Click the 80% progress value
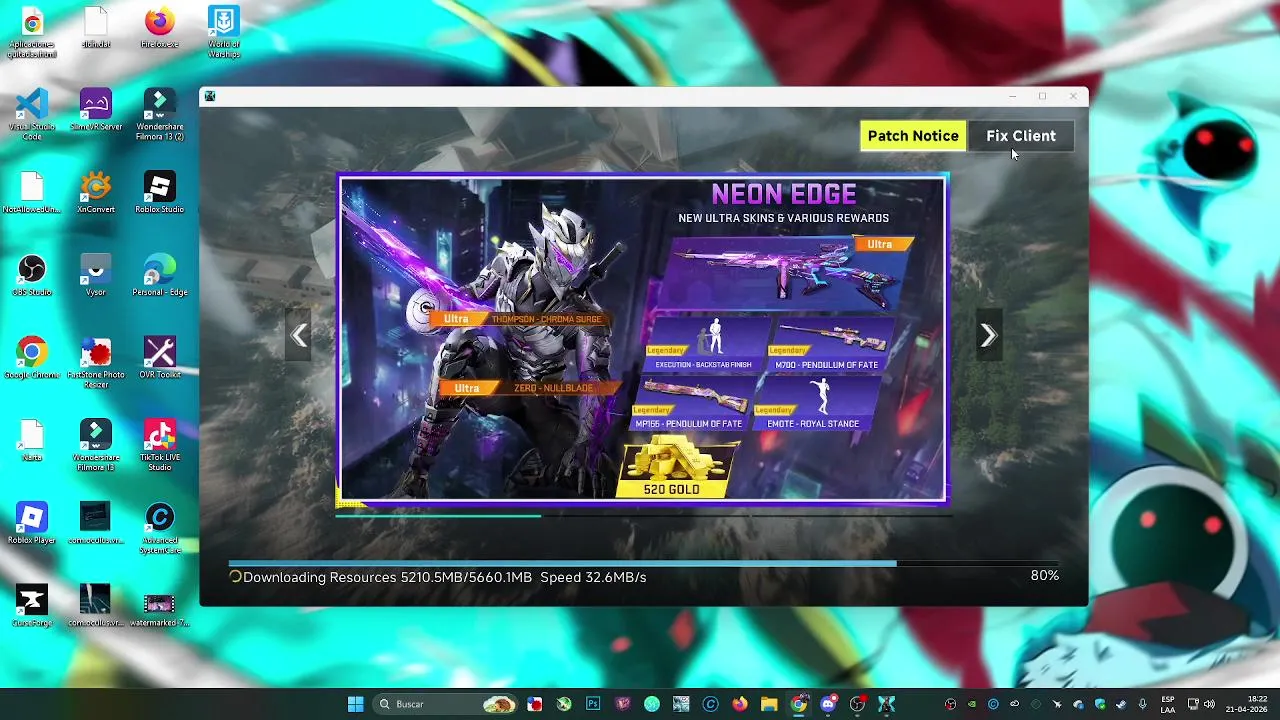Viewport: 1280px width, 720px height. tap(1044, 576)
